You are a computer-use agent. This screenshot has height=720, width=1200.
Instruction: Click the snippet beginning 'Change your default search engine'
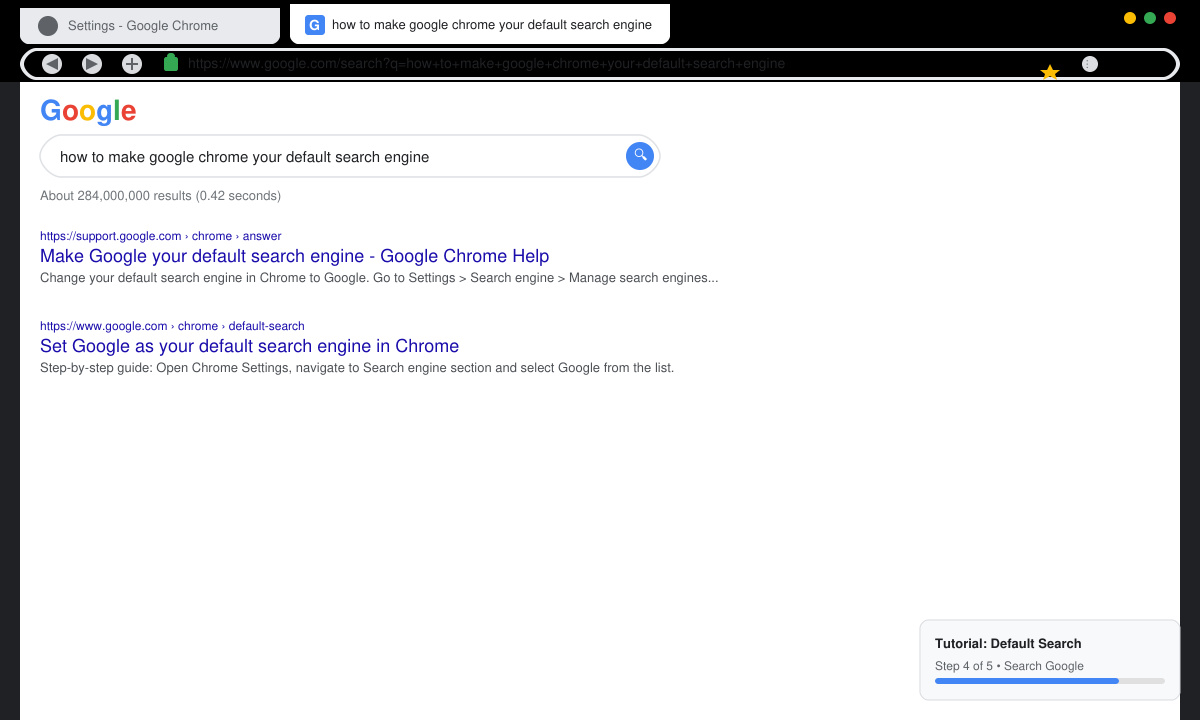pos(379,278)
